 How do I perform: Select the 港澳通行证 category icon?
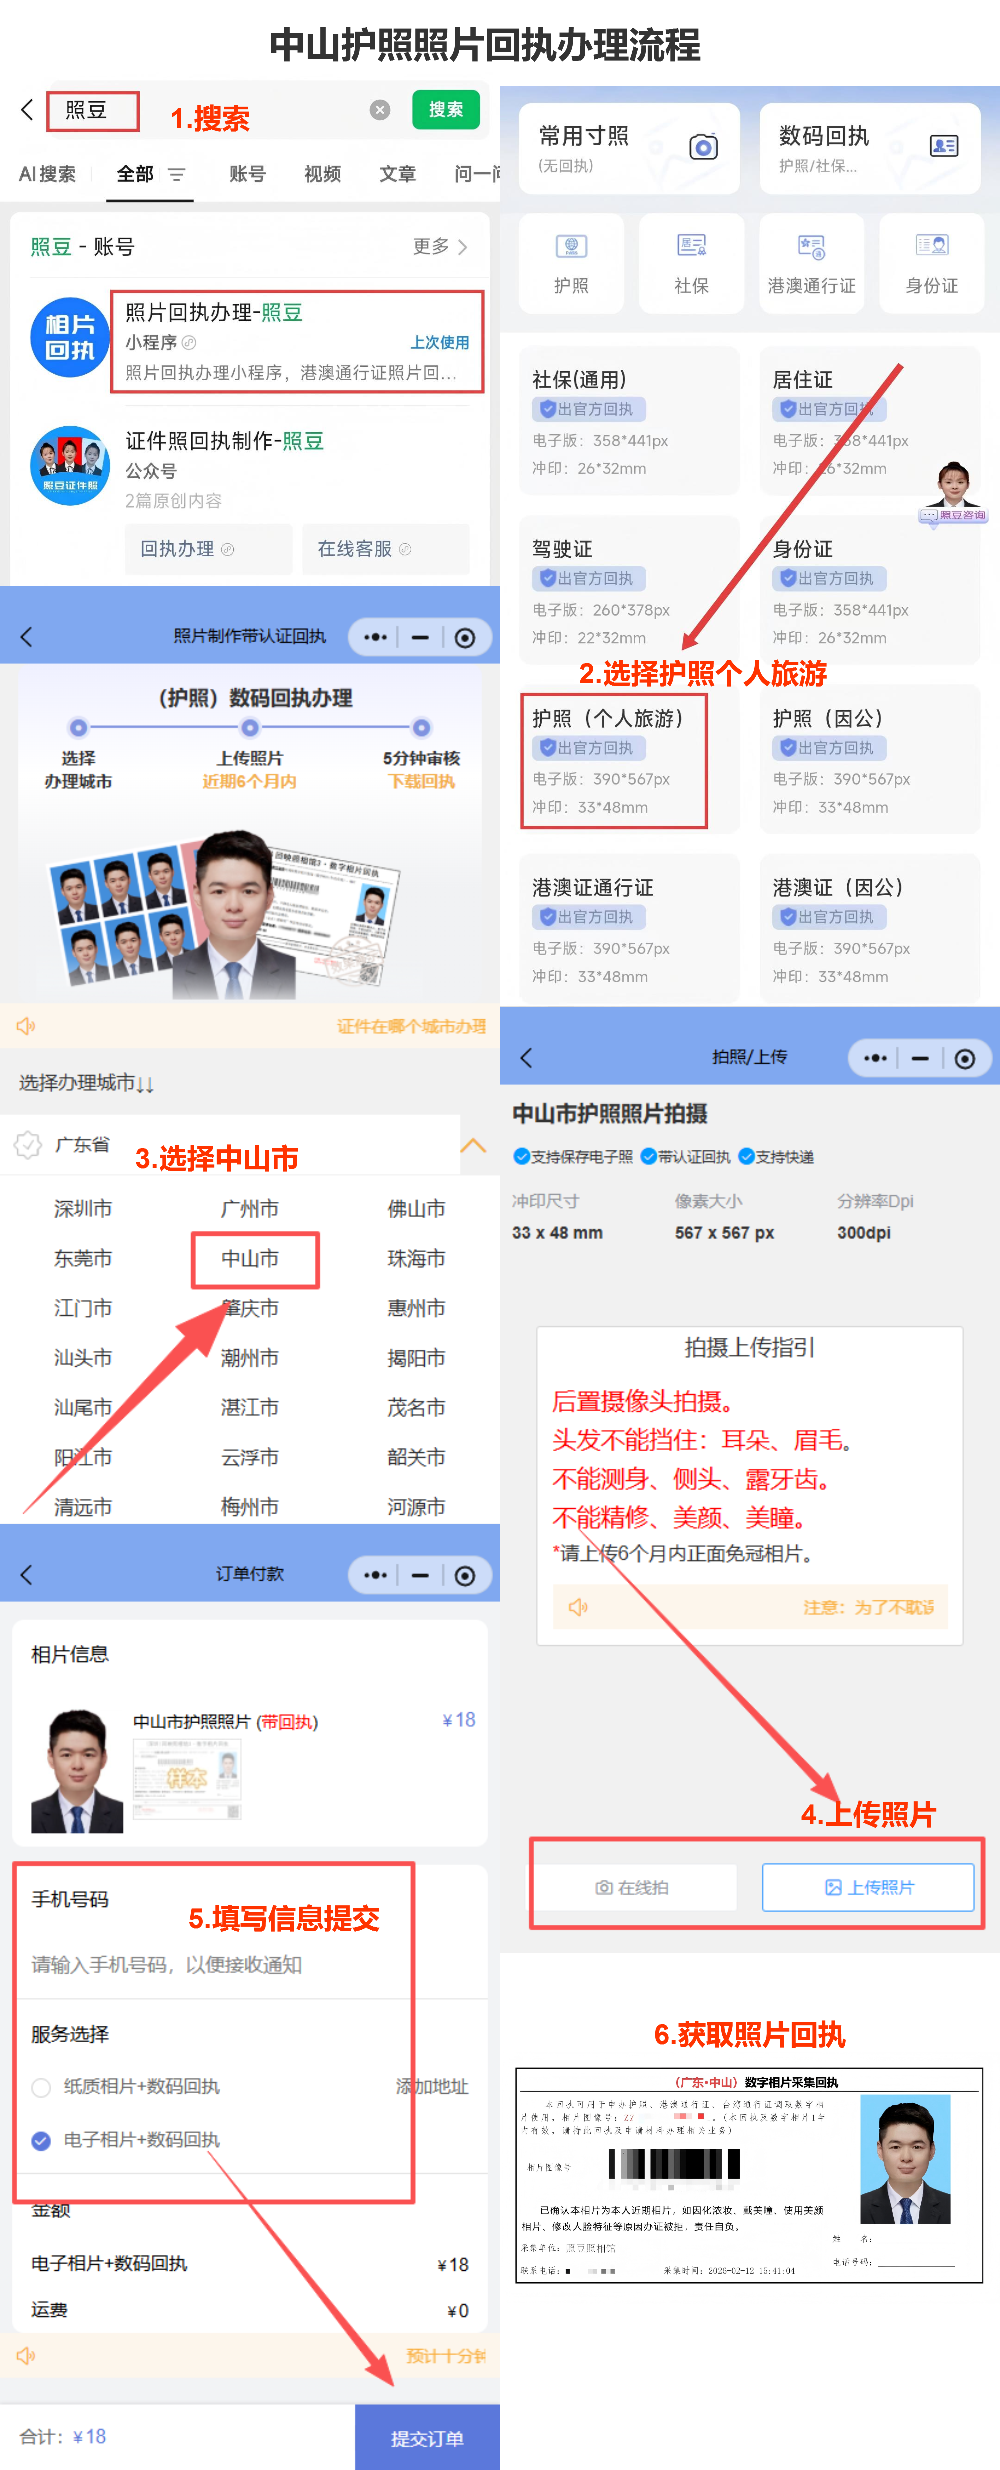tap(811, 263)
